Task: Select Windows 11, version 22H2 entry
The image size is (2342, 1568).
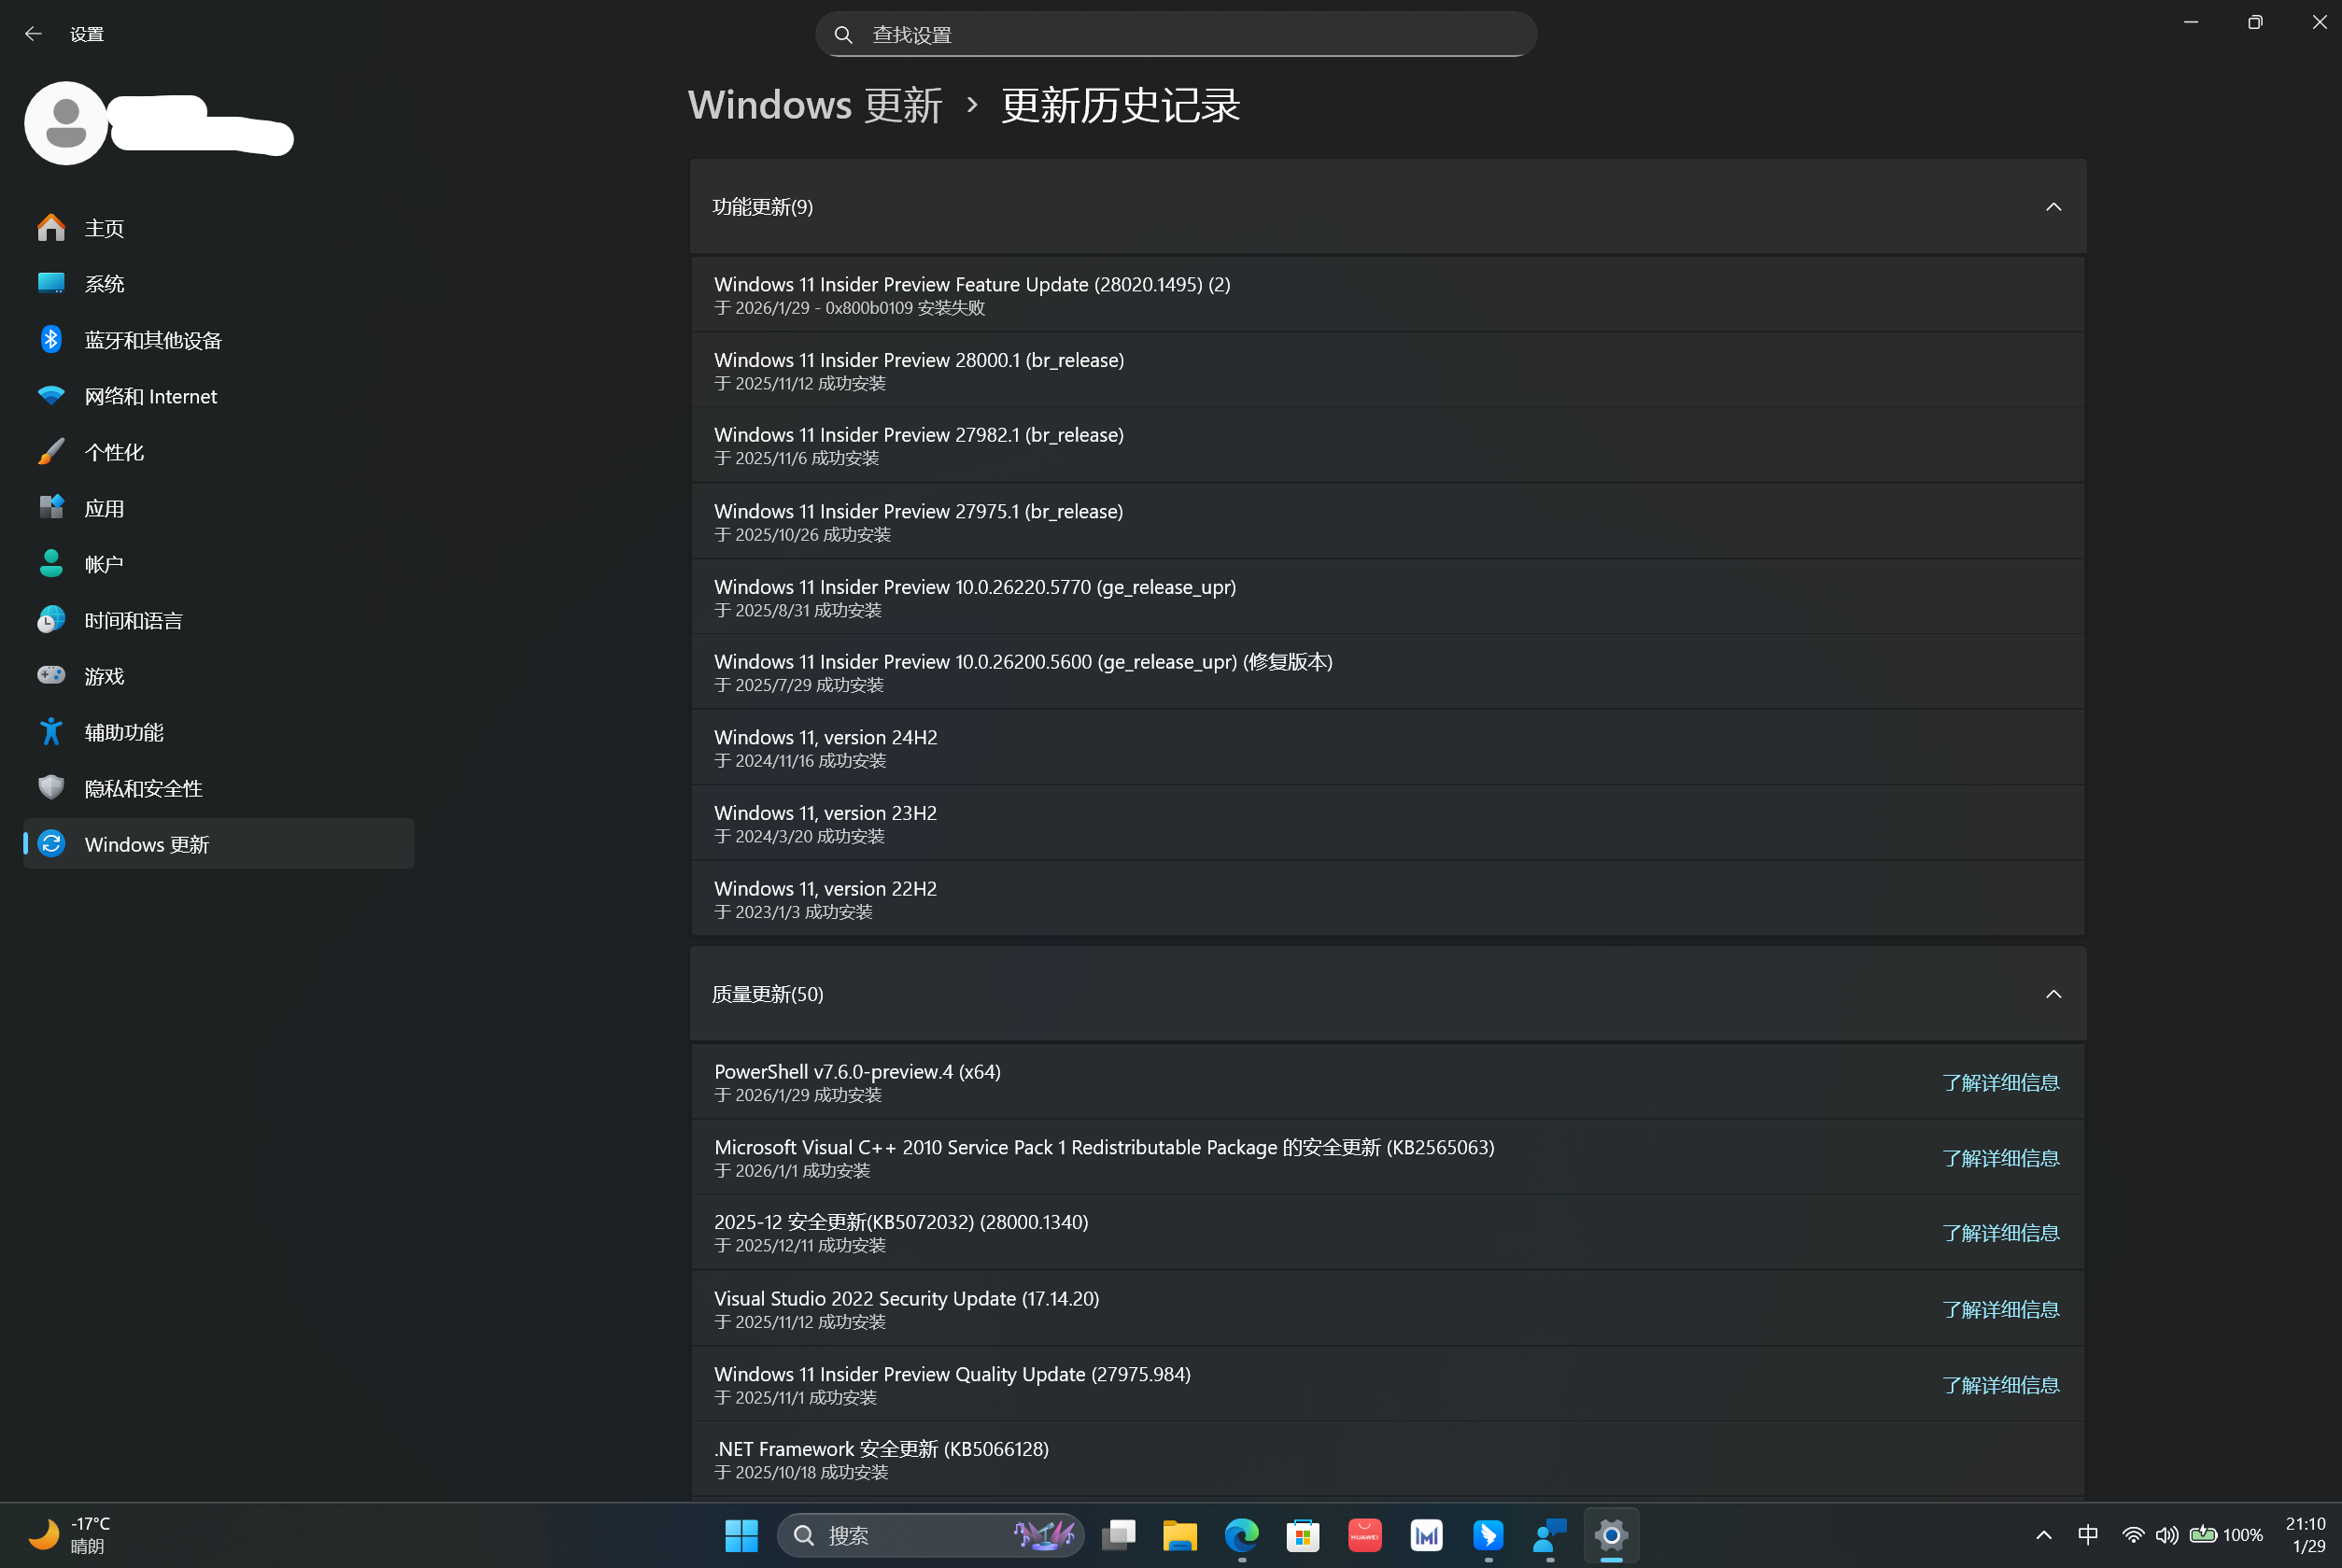Action: pos(1388,898)
